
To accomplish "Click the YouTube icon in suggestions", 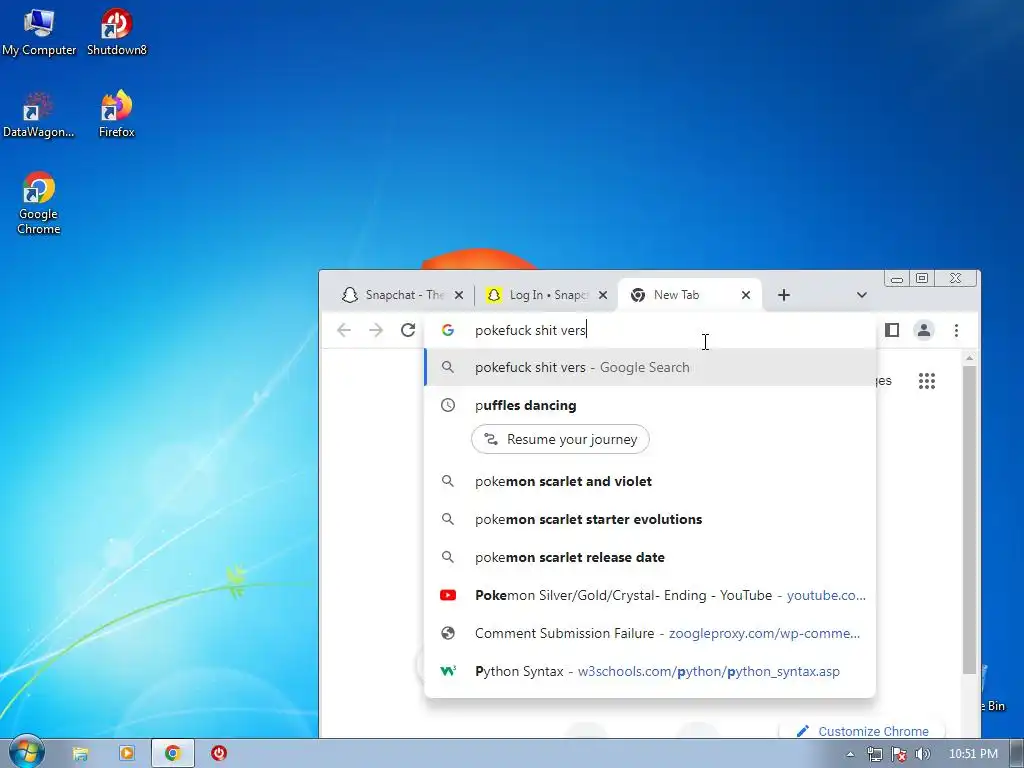I will pos(448,596).
